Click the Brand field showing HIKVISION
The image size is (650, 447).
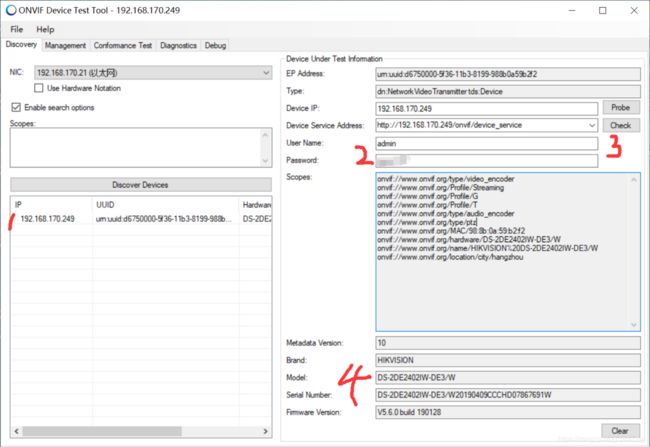[x=508, y=360]
